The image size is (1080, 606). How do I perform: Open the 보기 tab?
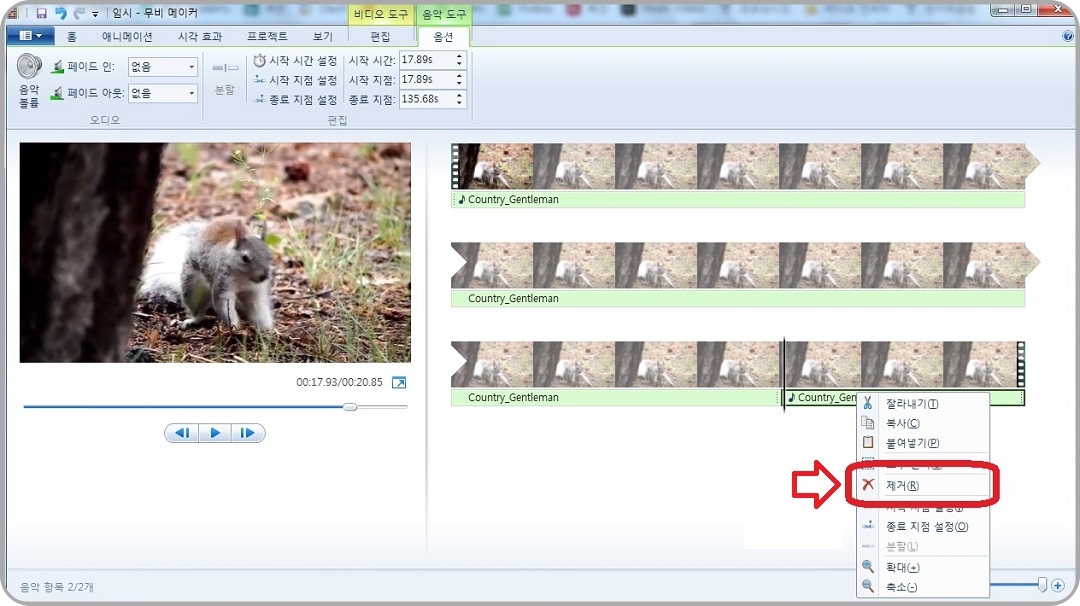click(322, 36)
